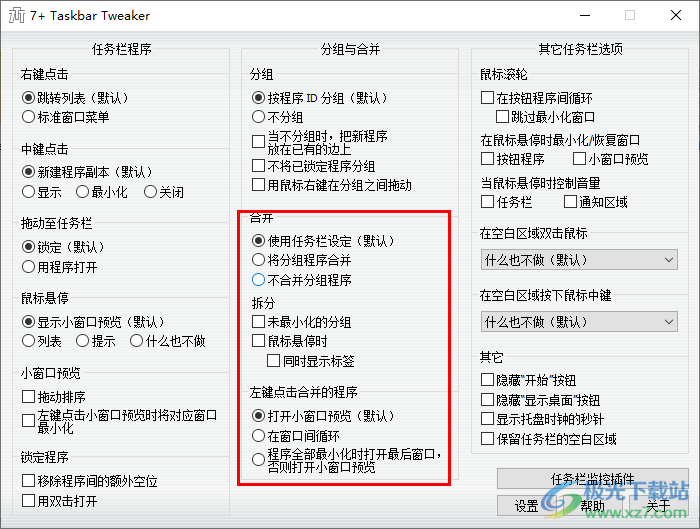Tick 未最小化的分组 checkbox

258,322
